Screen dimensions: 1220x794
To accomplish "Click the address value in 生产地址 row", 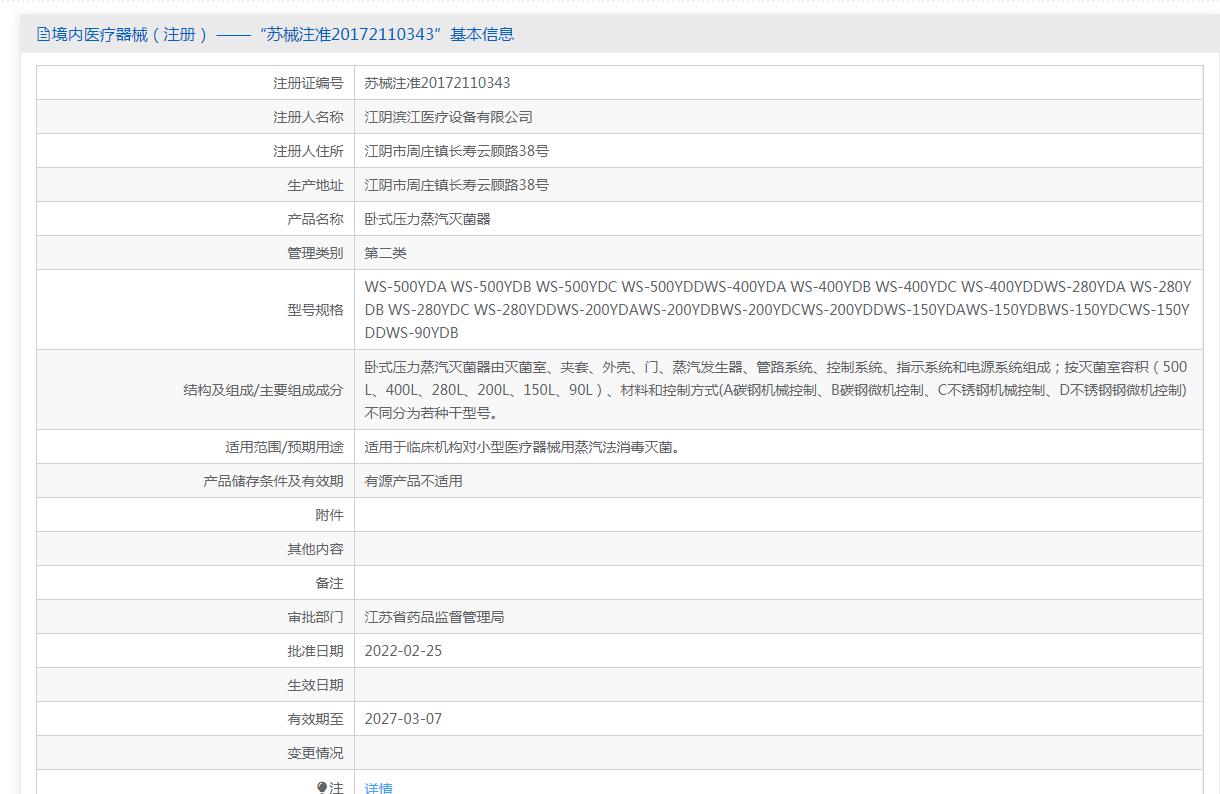I will tap(456, 185).
